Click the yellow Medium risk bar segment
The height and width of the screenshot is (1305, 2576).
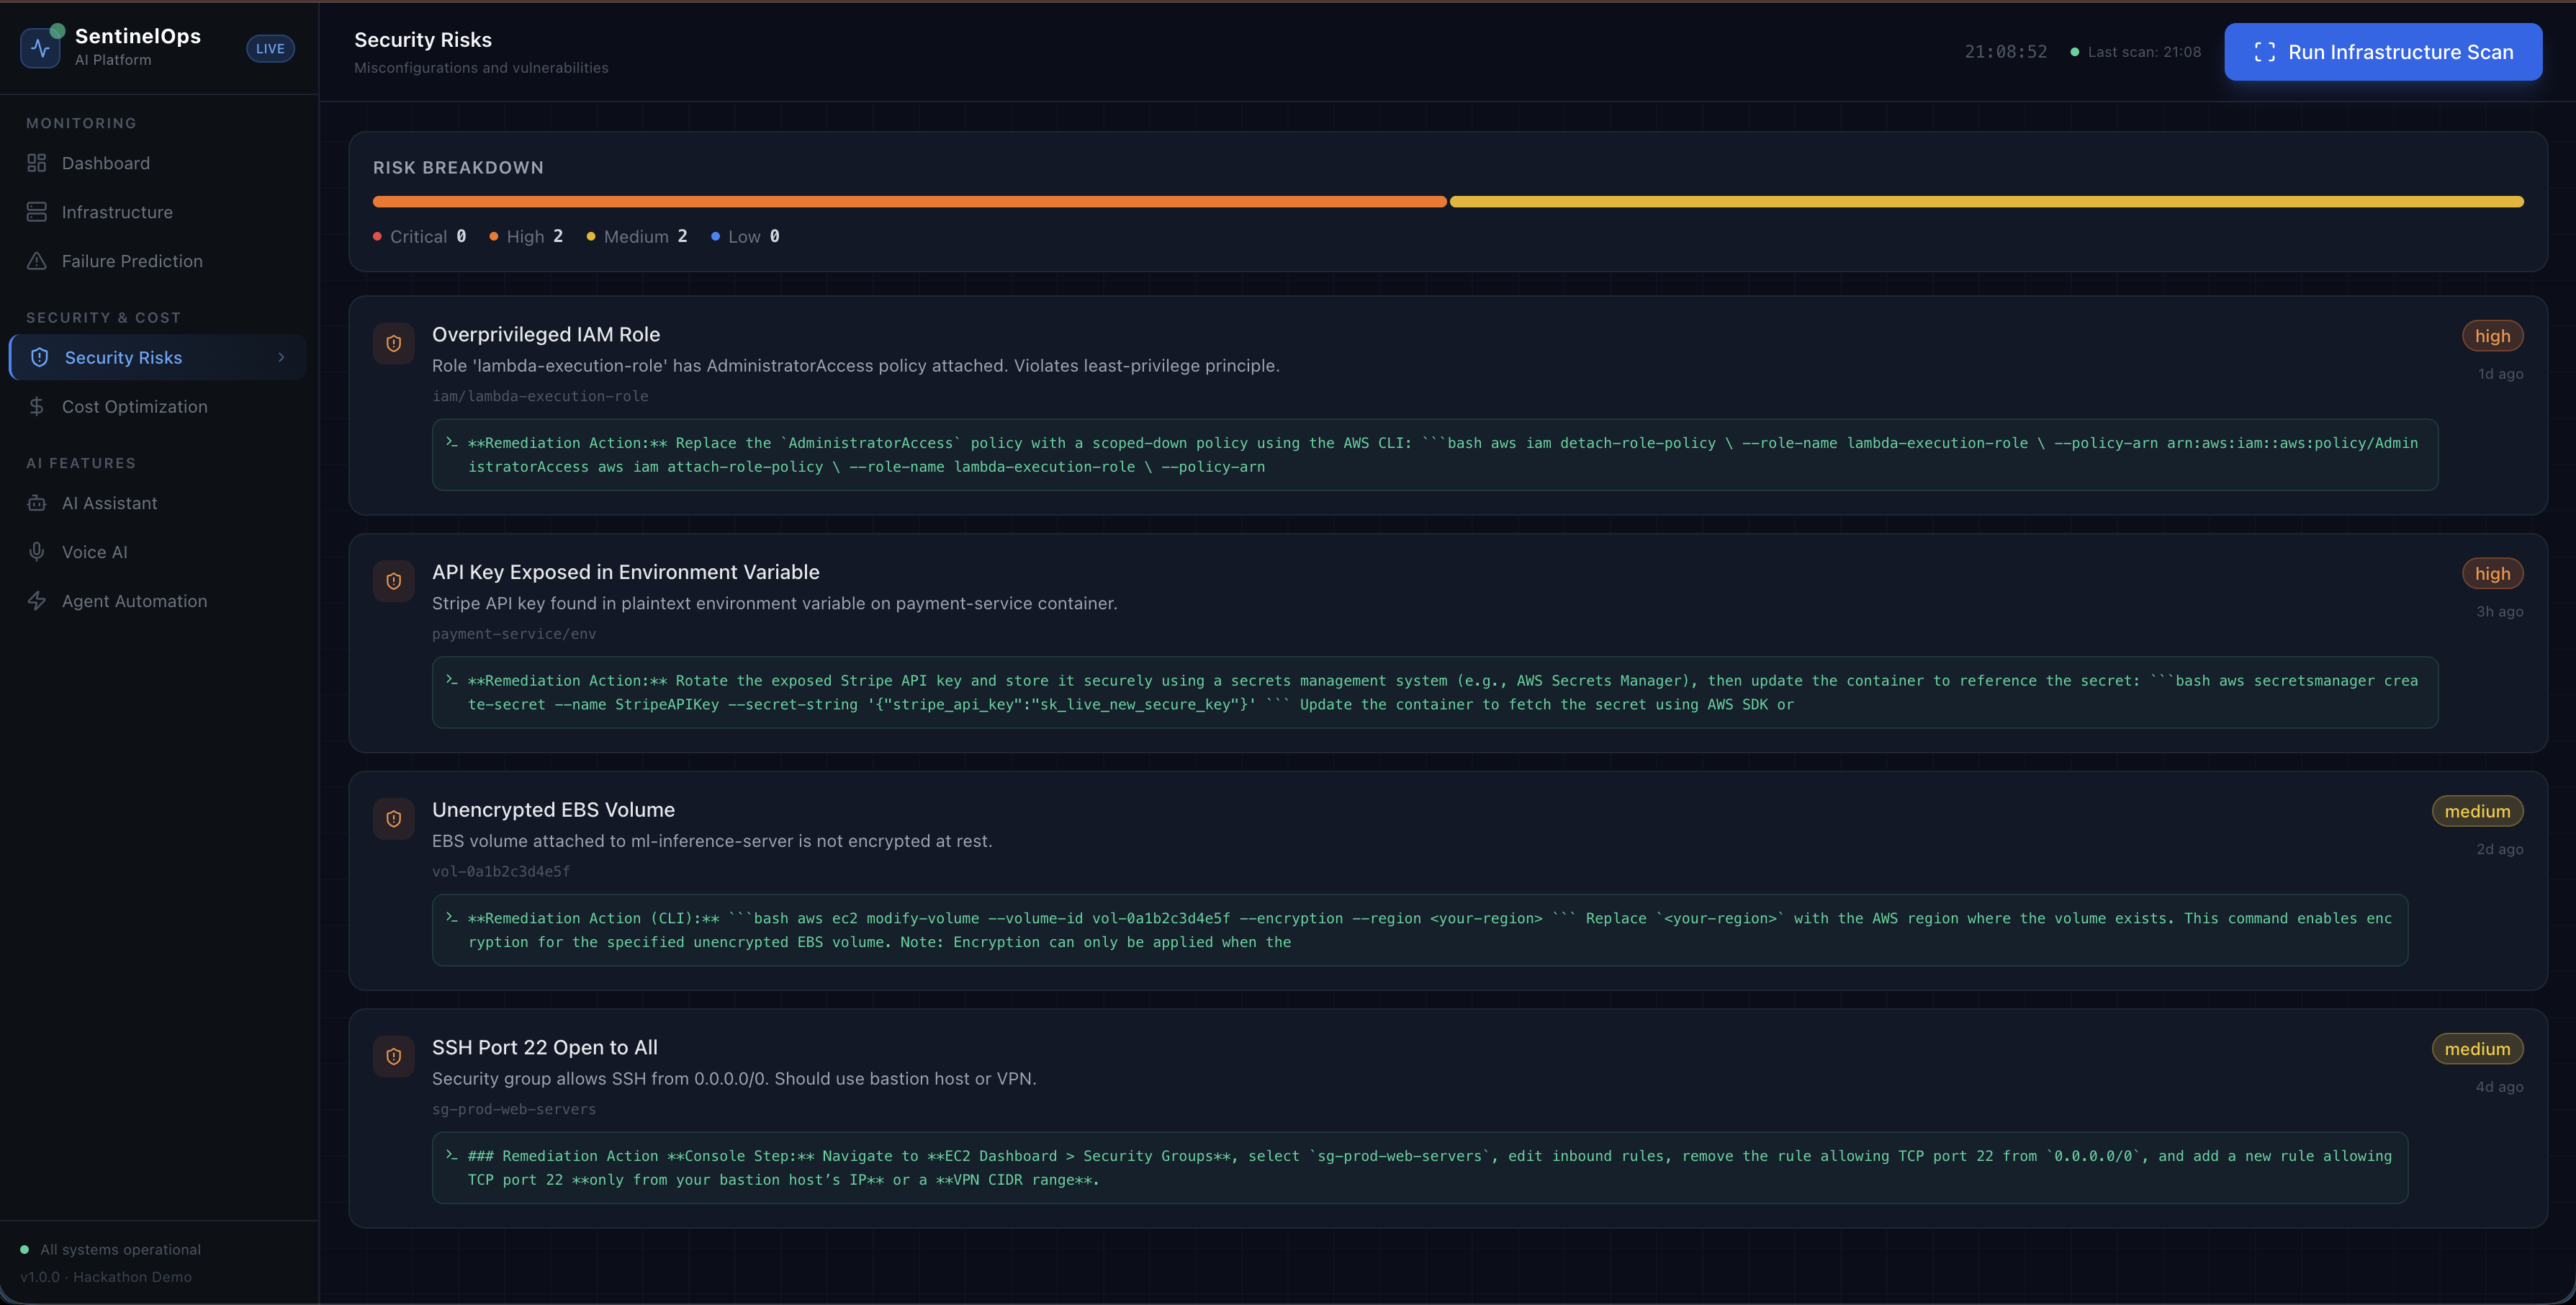click(x=1986, y=202)
